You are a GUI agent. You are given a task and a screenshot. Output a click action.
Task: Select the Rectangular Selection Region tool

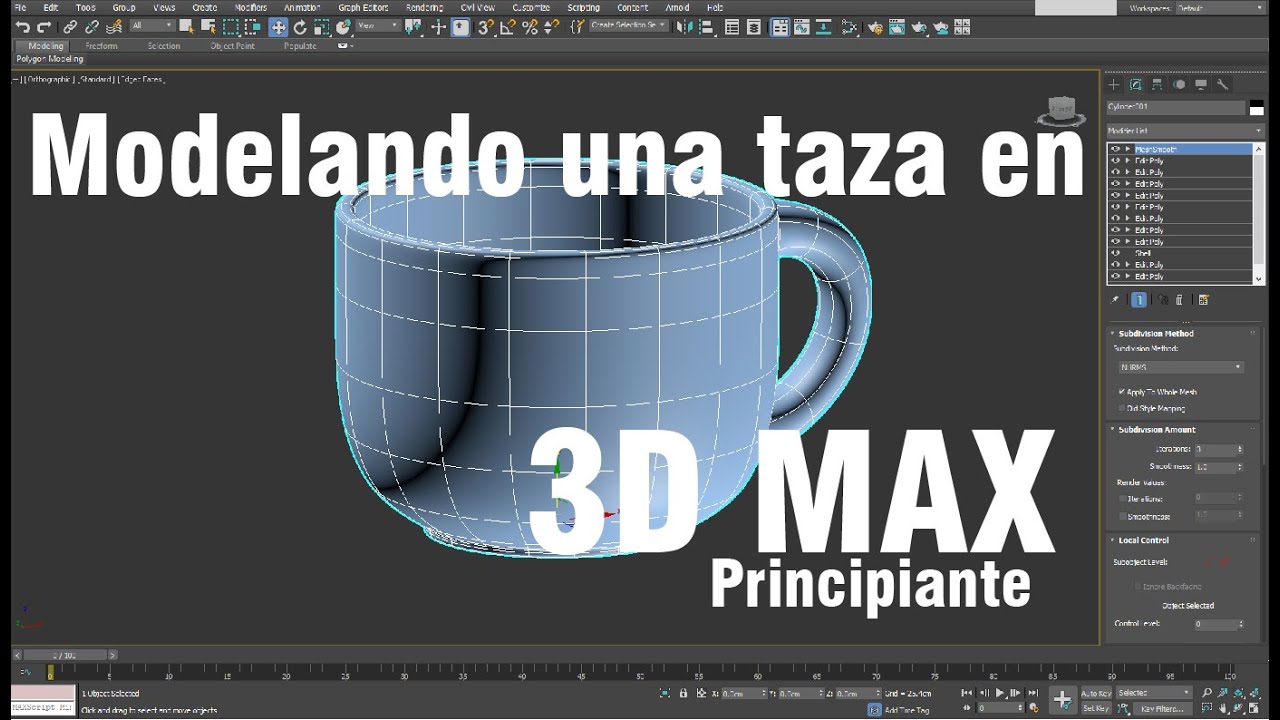click(231, 27)
